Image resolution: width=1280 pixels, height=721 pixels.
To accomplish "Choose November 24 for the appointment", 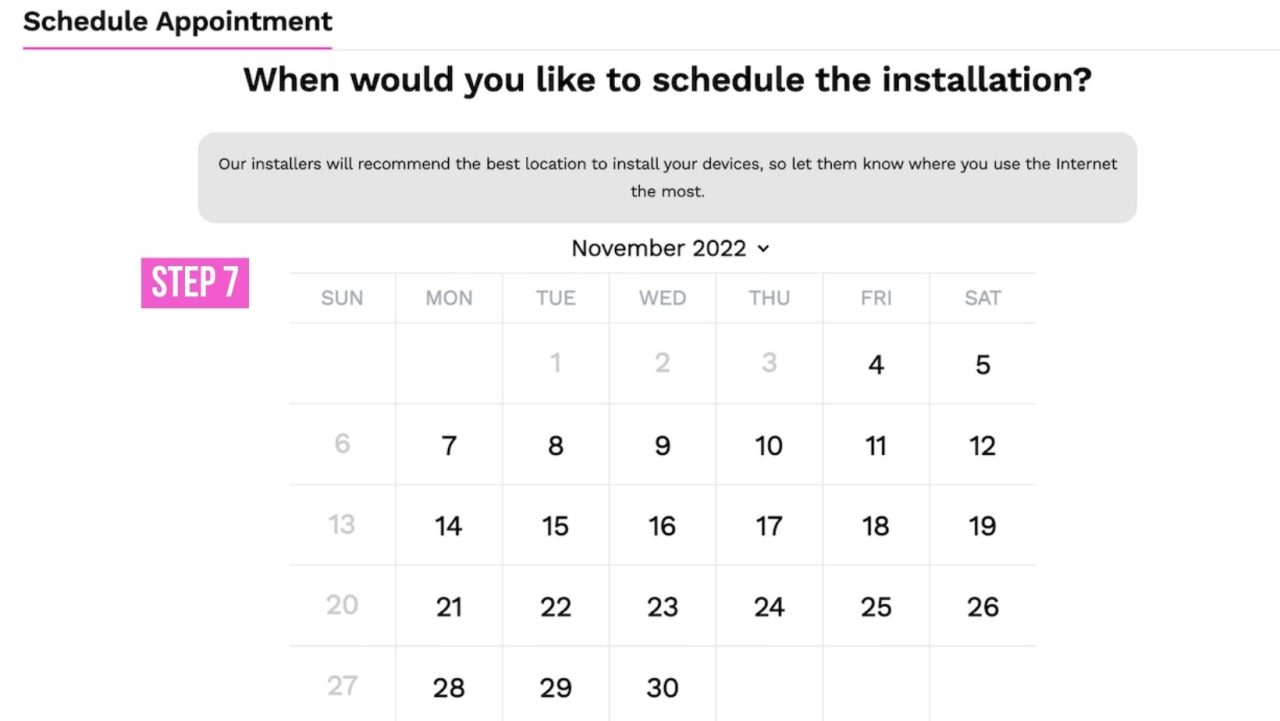I will pyautogui.click(x=769, y=607).
